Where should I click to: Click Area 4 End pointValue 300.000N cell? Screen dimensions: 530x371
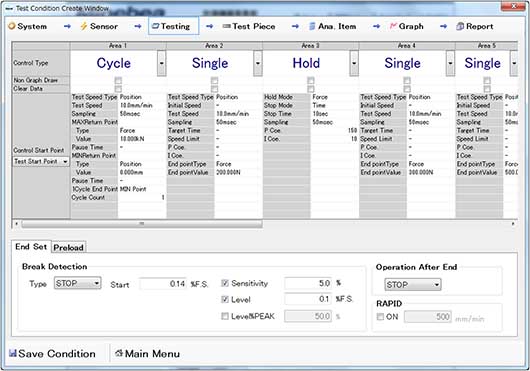[431, 172]
